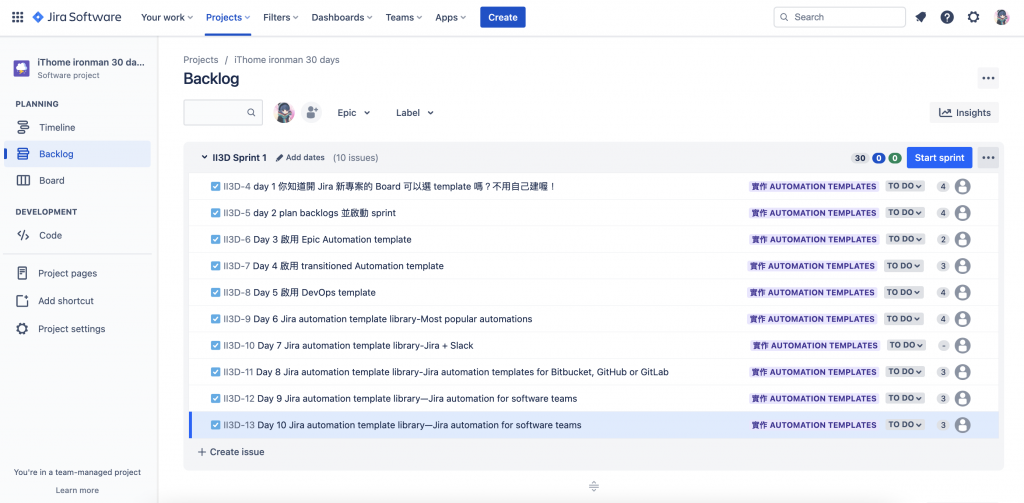Open TO DO status dropdown for II3D-8
Screen dimensions: 1024x503
click(904, 292)
